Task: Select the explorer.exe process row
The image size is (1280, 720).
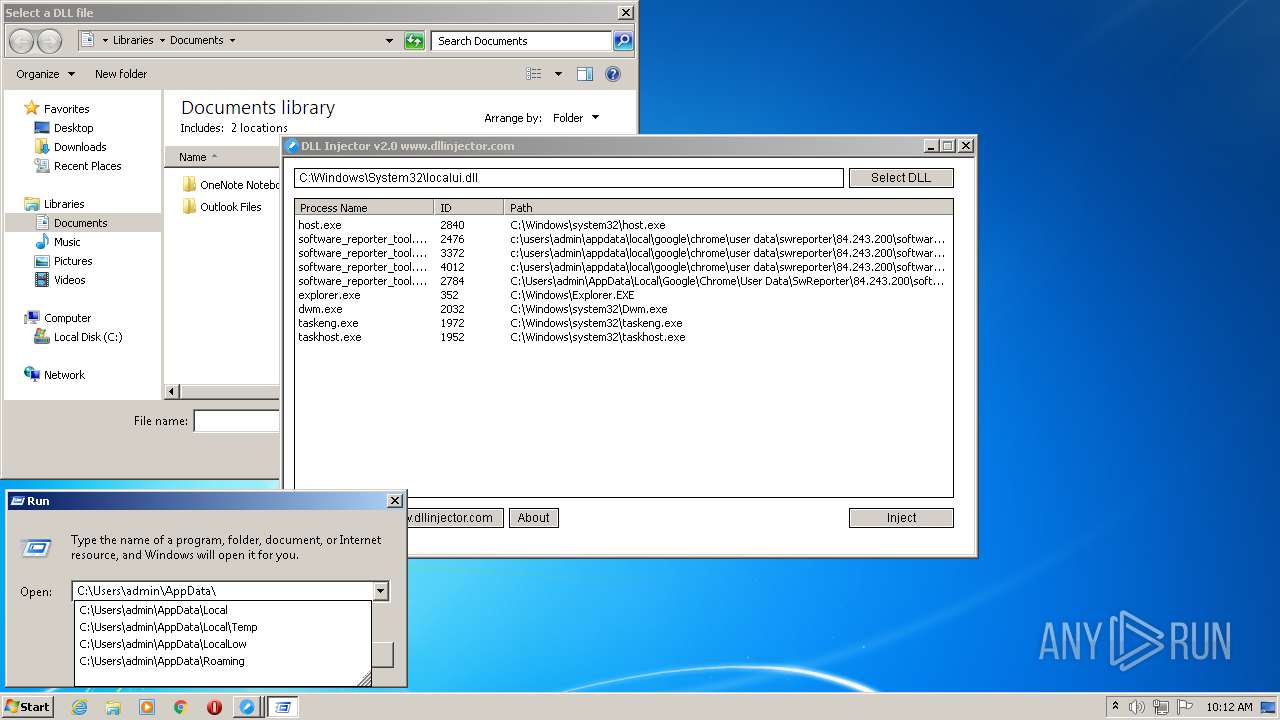Action: pyautogui.click(x=624, y=295)
